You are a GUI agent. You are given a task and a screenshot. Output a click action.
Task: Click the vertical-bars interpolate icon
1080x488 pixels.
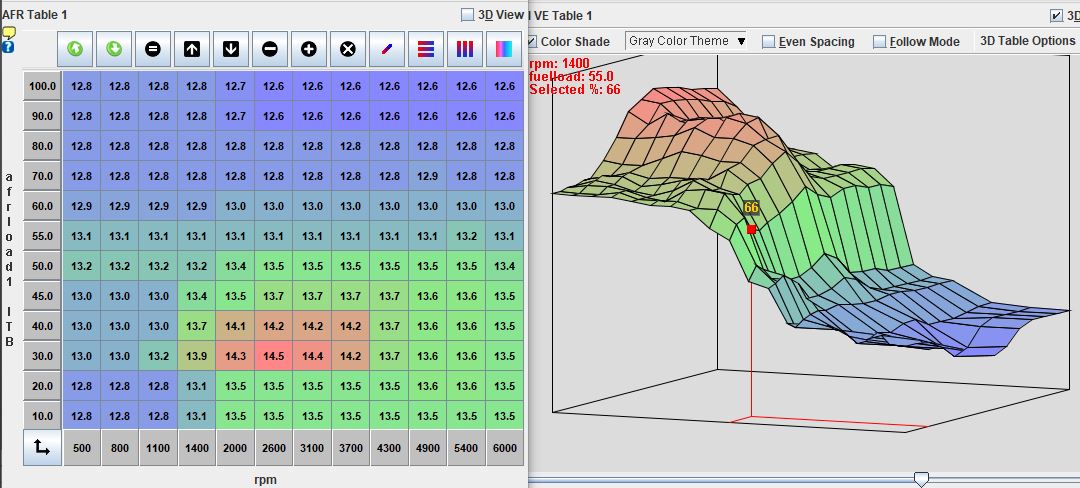click(465, 49)
